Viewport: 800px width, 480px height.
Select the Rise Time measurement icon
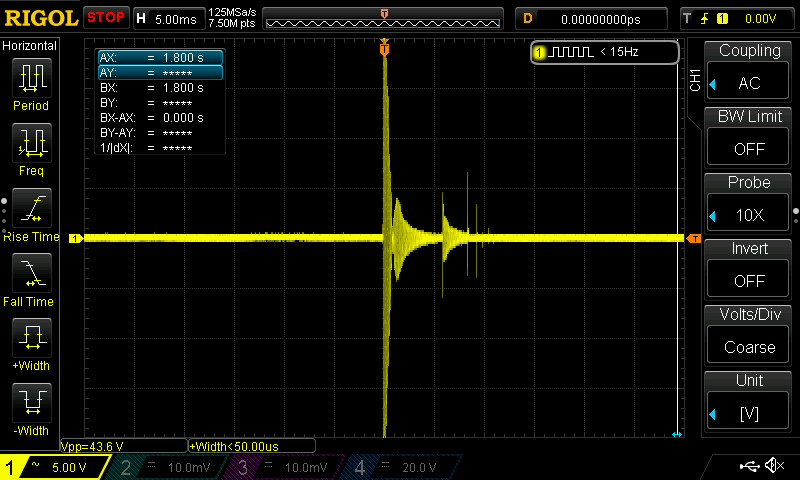[x=32, y=208]
